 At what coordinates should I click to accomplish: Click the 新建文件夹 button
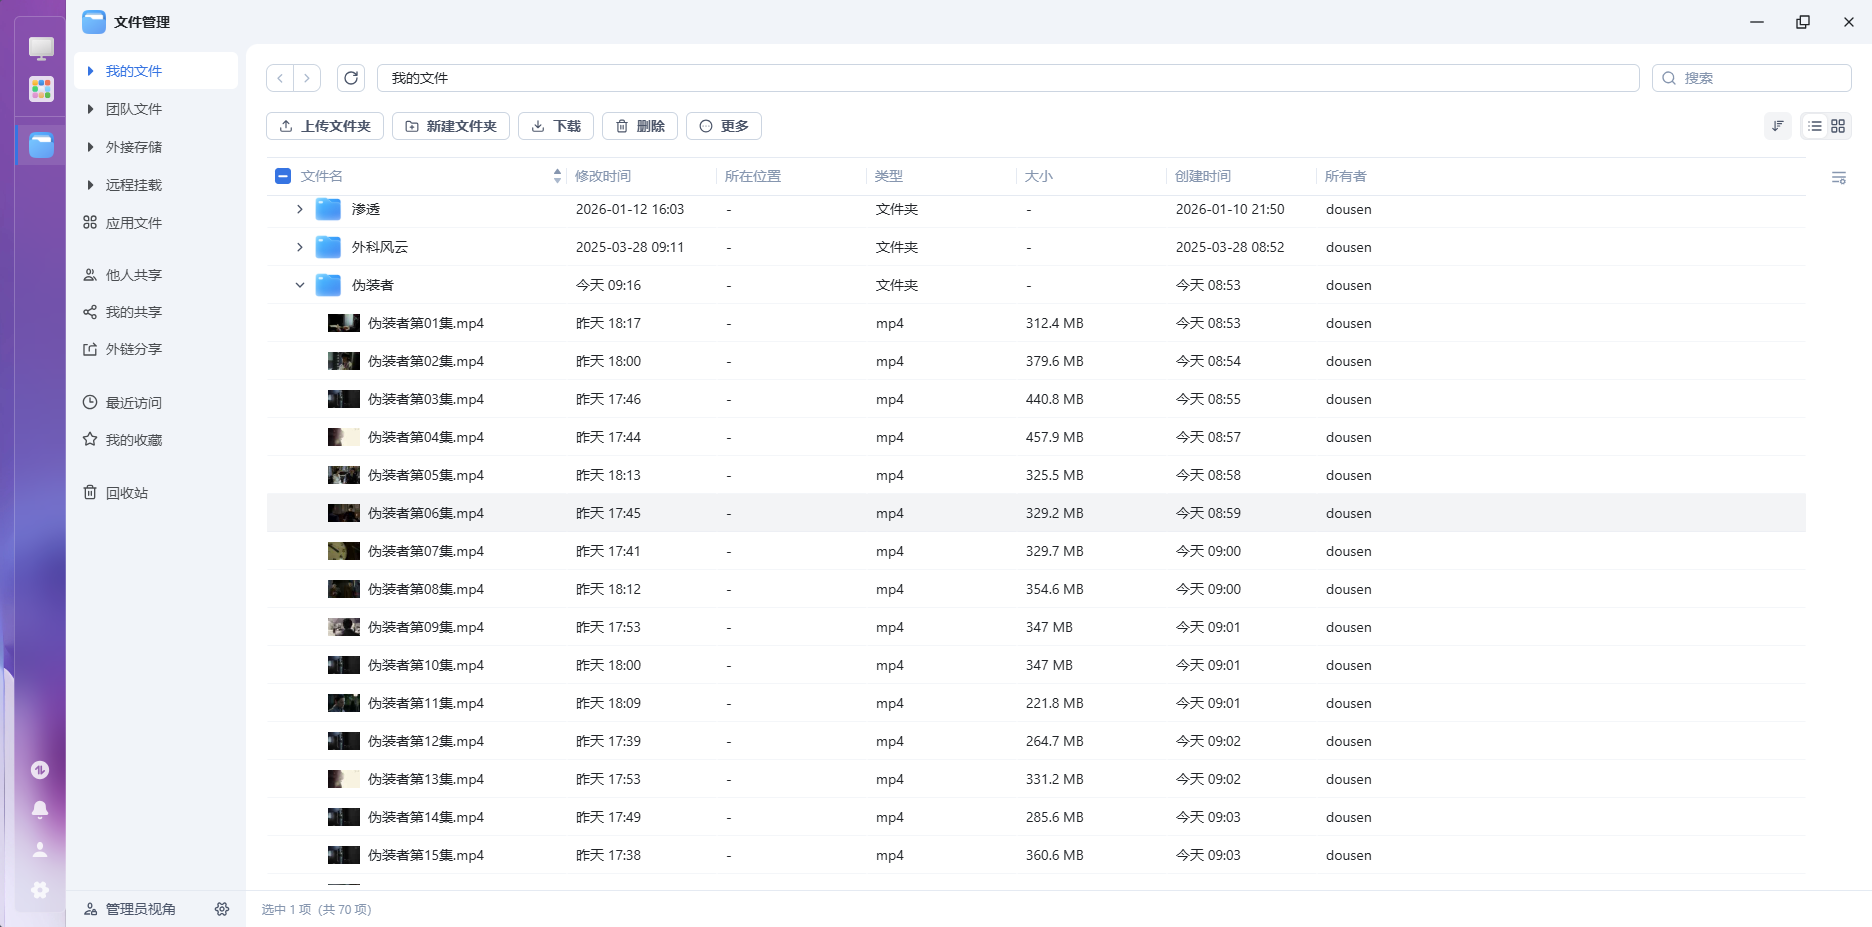tap(451, 126)
